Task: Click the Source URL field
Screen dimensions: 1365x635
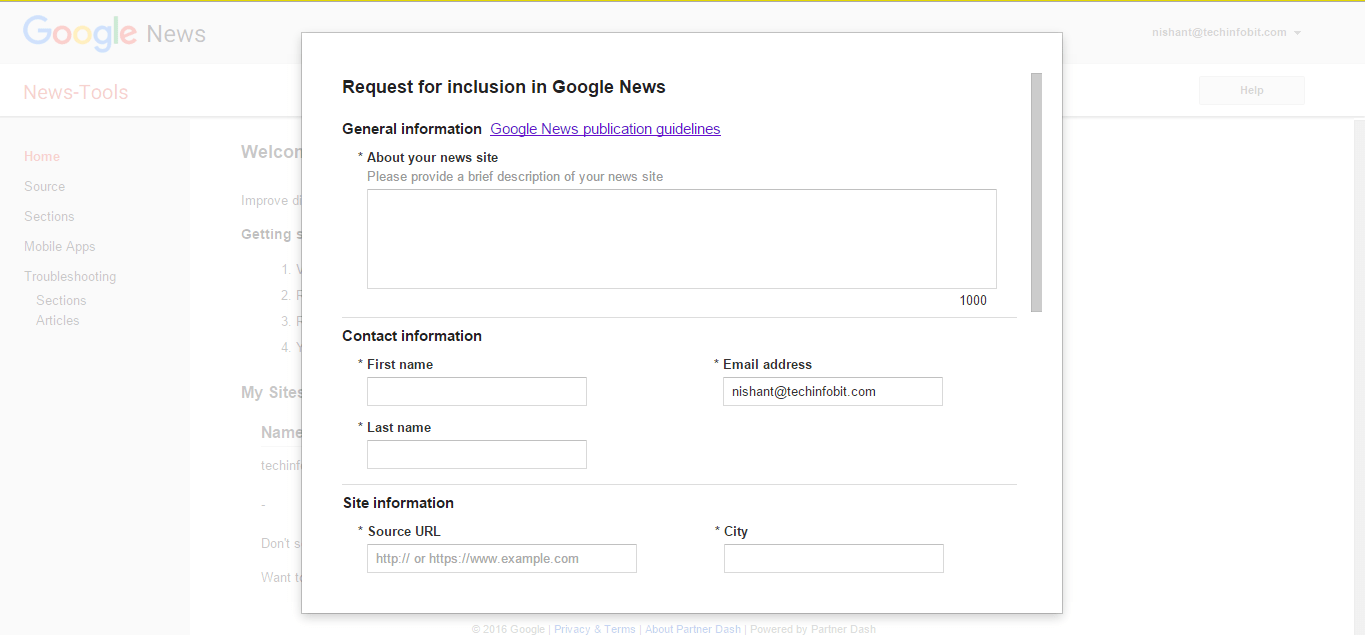Action: pos(501,558)
